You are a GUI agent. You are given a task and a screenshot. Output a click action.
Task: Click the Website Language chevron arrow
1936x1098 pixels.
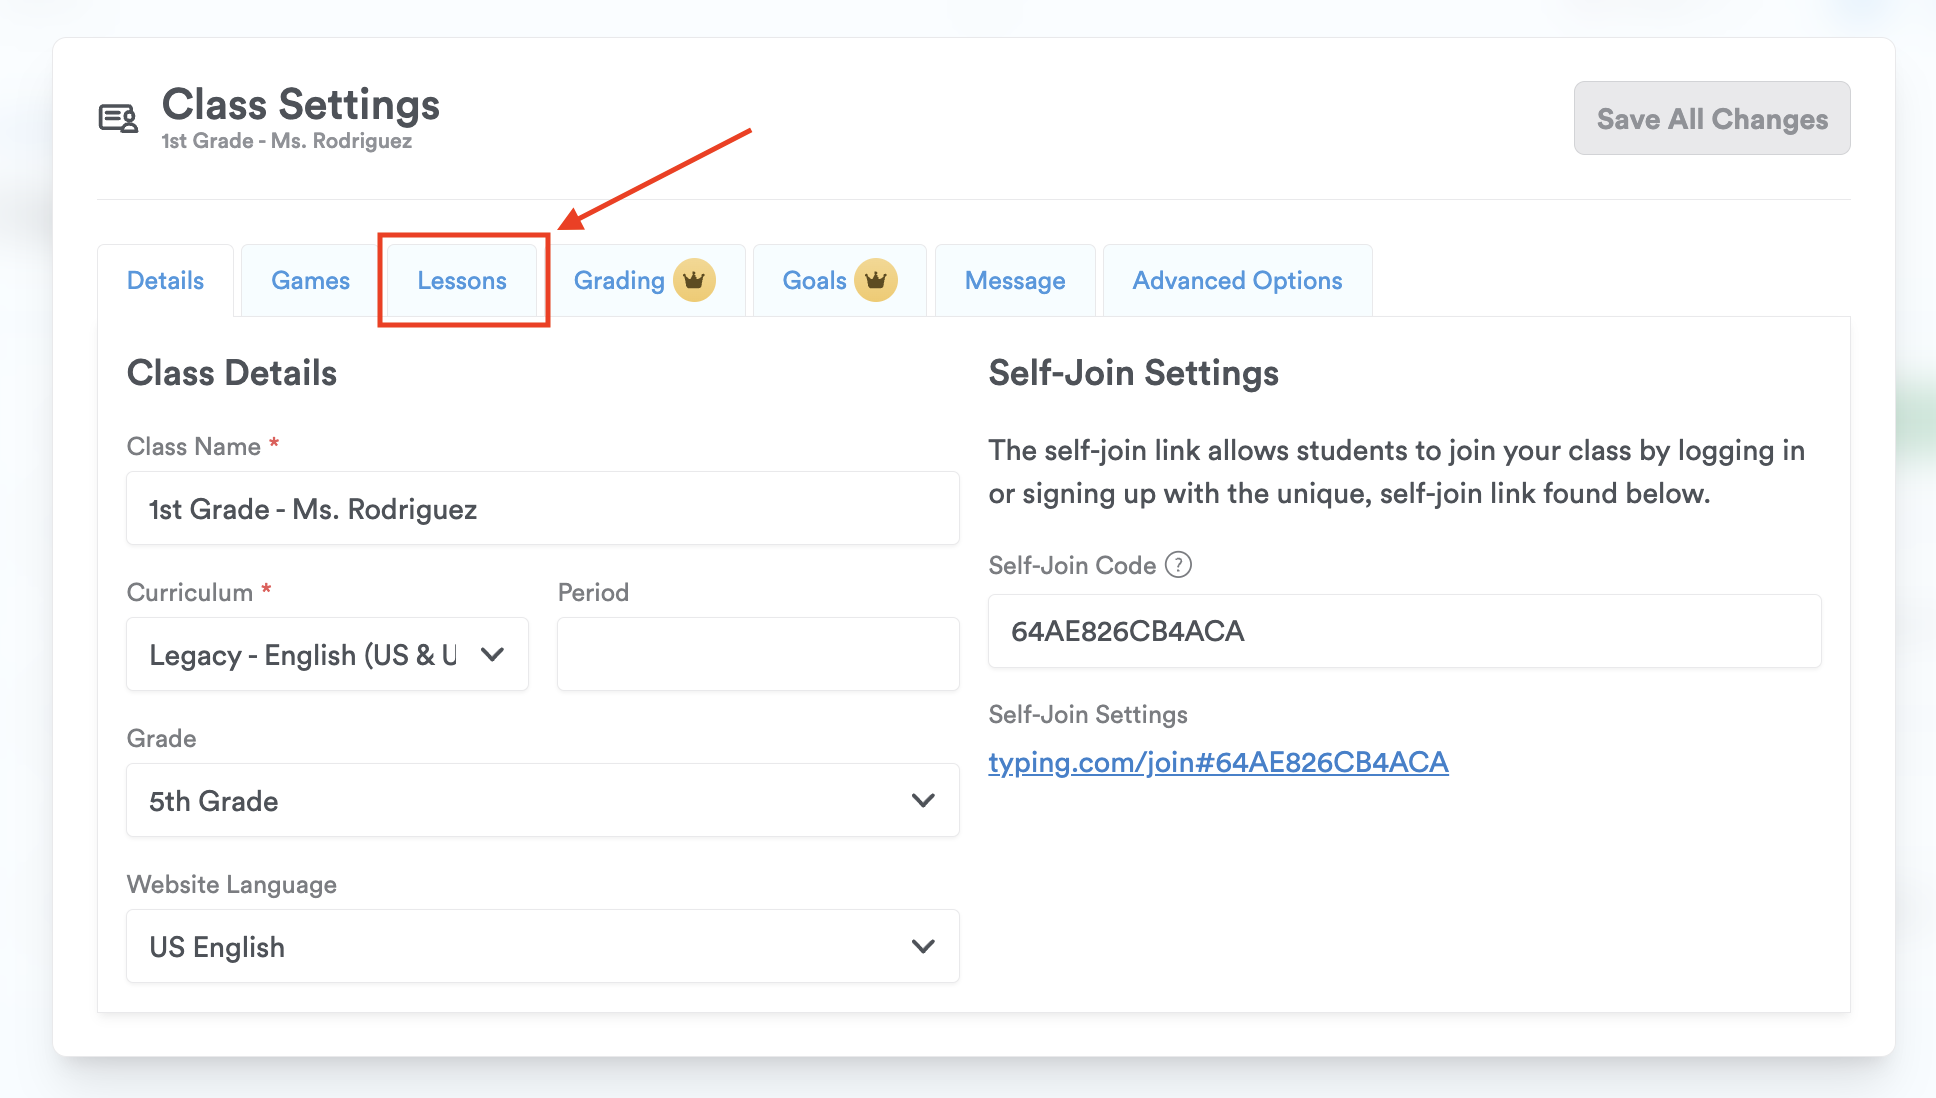tap(923, 946)
